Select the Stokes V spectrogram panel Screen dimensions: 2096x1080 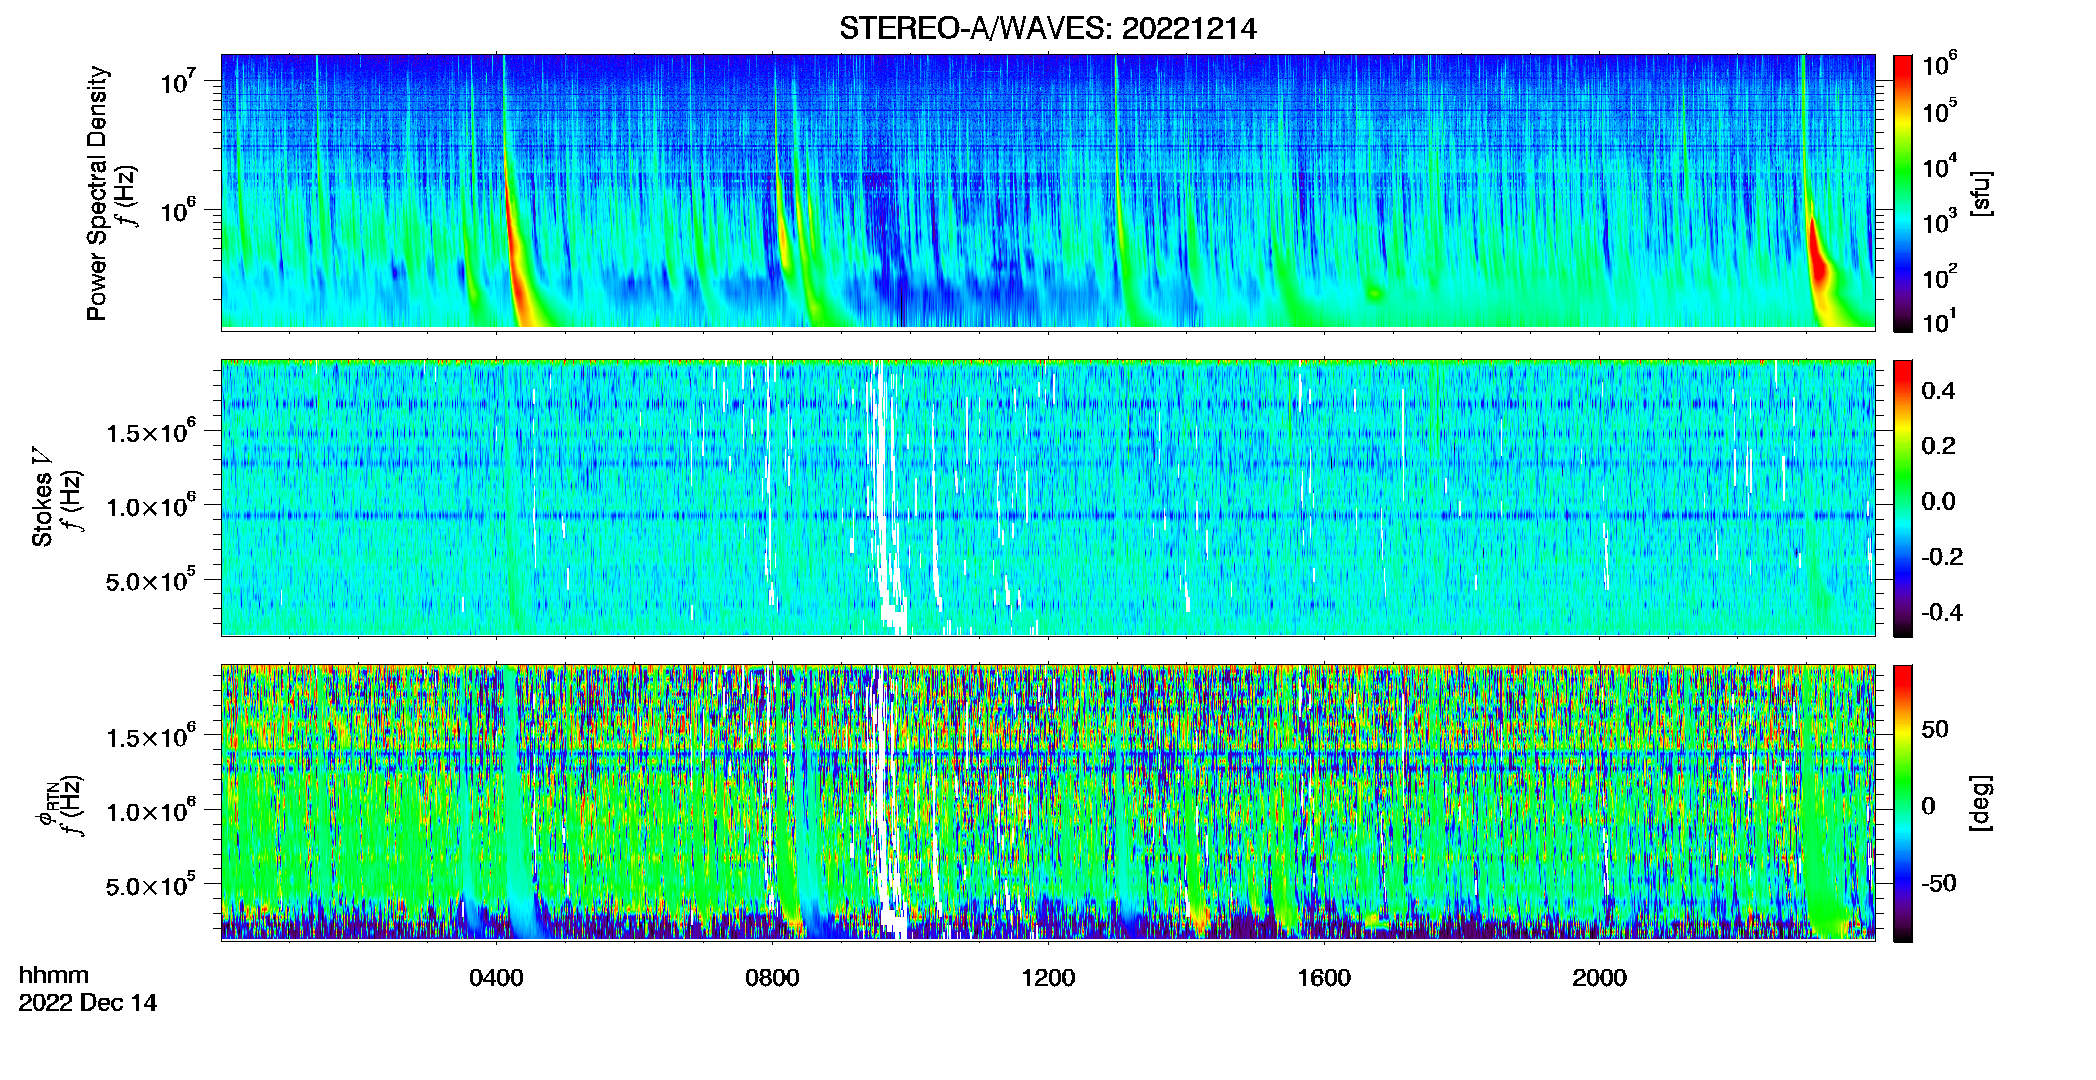pos(1047,497)
